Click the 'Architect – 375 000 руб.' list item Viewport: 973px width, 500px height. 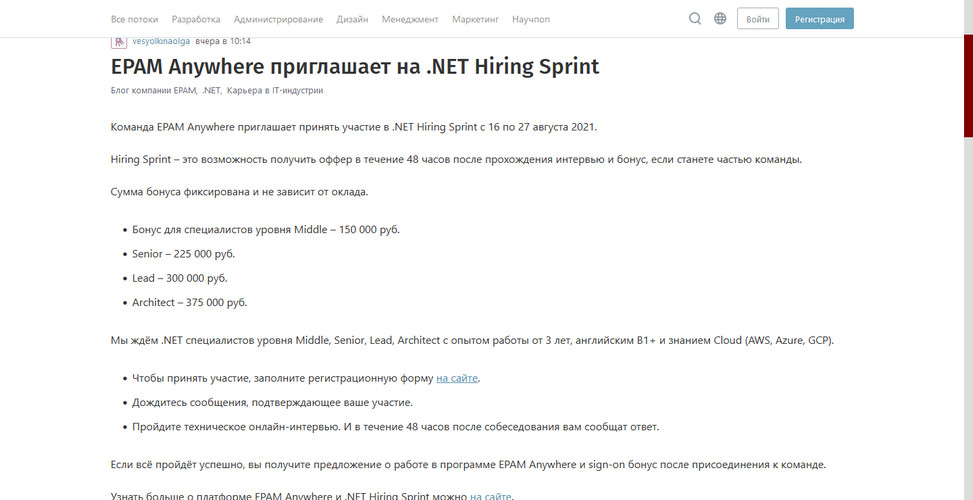click(190, 303)
